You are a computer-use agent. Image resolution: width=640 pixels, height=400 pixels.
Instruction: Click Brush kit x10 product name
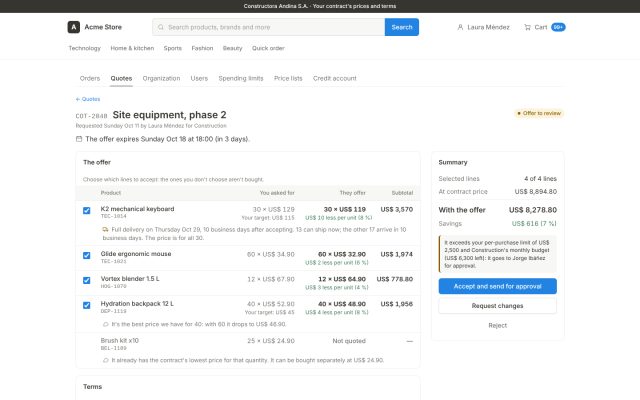(x=120, y=340)
